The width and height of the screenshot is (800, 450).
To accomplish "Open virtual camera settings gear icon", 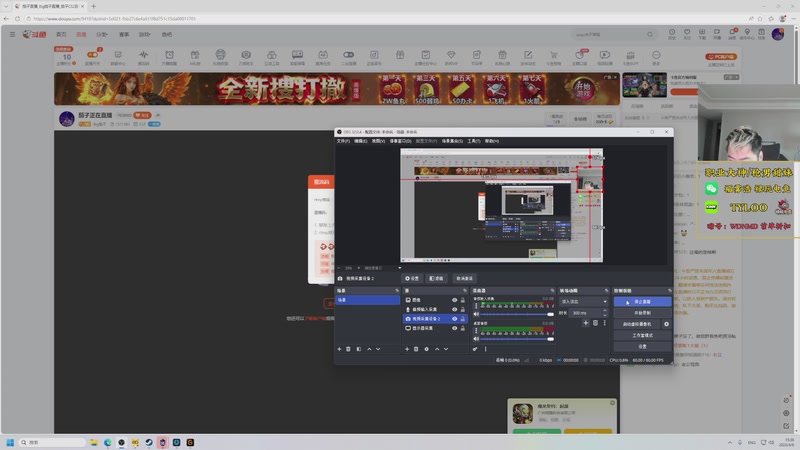I will (x=666, y=324).
